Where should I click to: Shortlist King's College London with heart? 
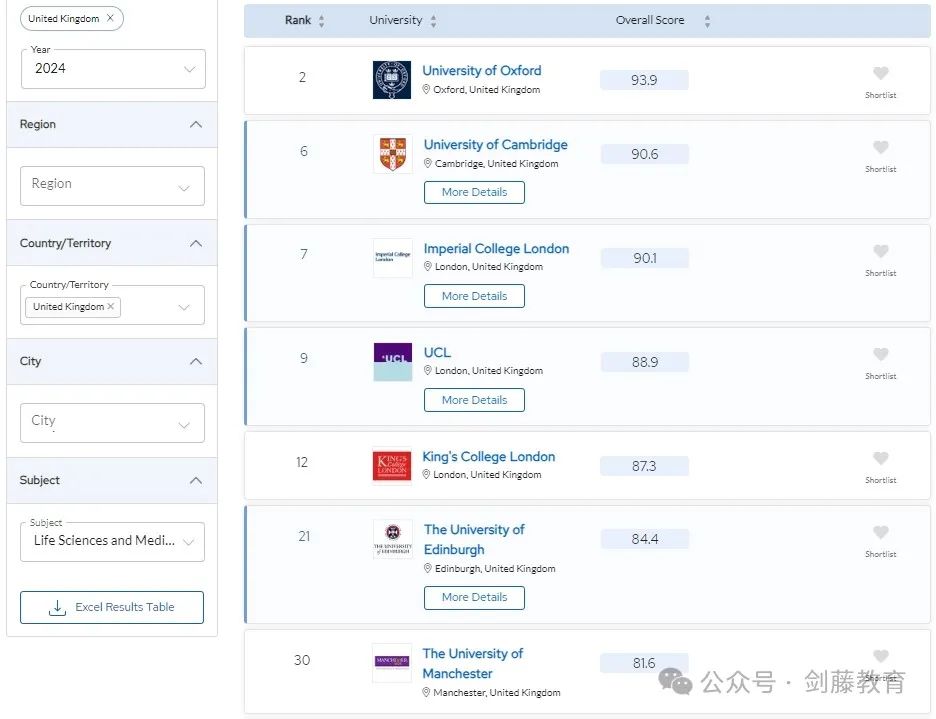coord(880,458)
